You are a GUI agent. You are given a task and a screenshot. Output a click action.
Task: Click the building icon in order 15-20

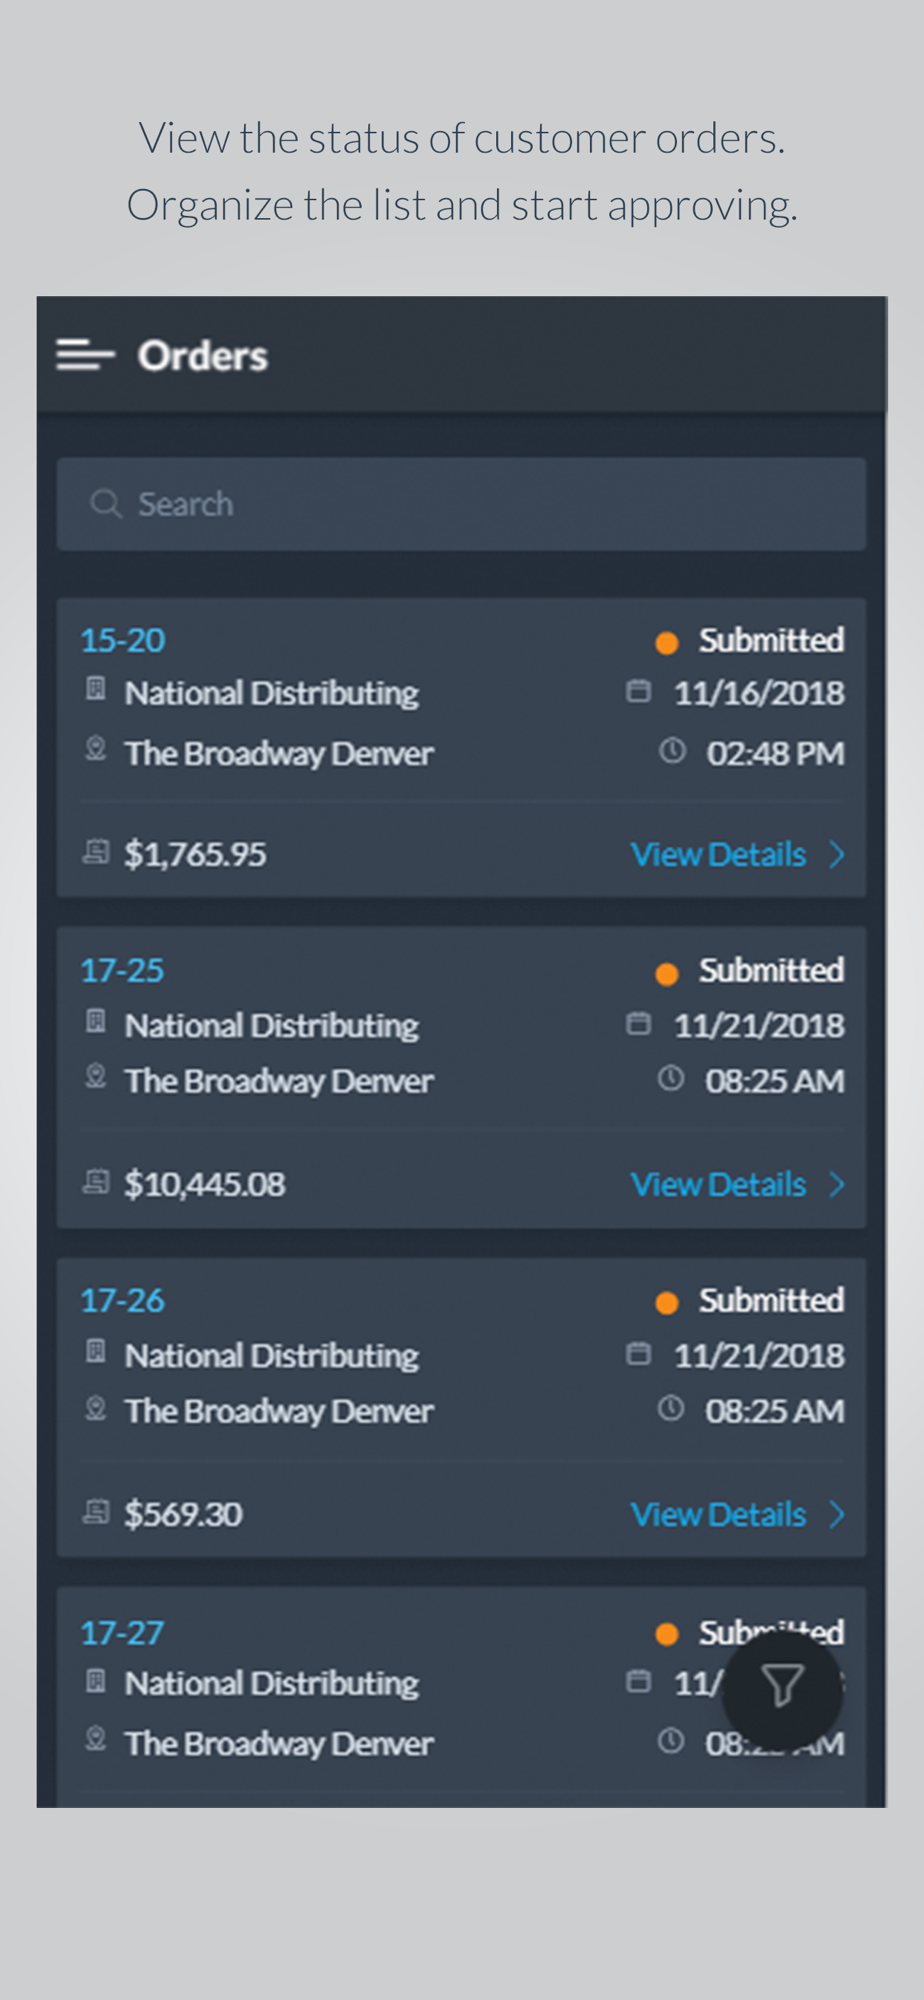pos(96,689)
